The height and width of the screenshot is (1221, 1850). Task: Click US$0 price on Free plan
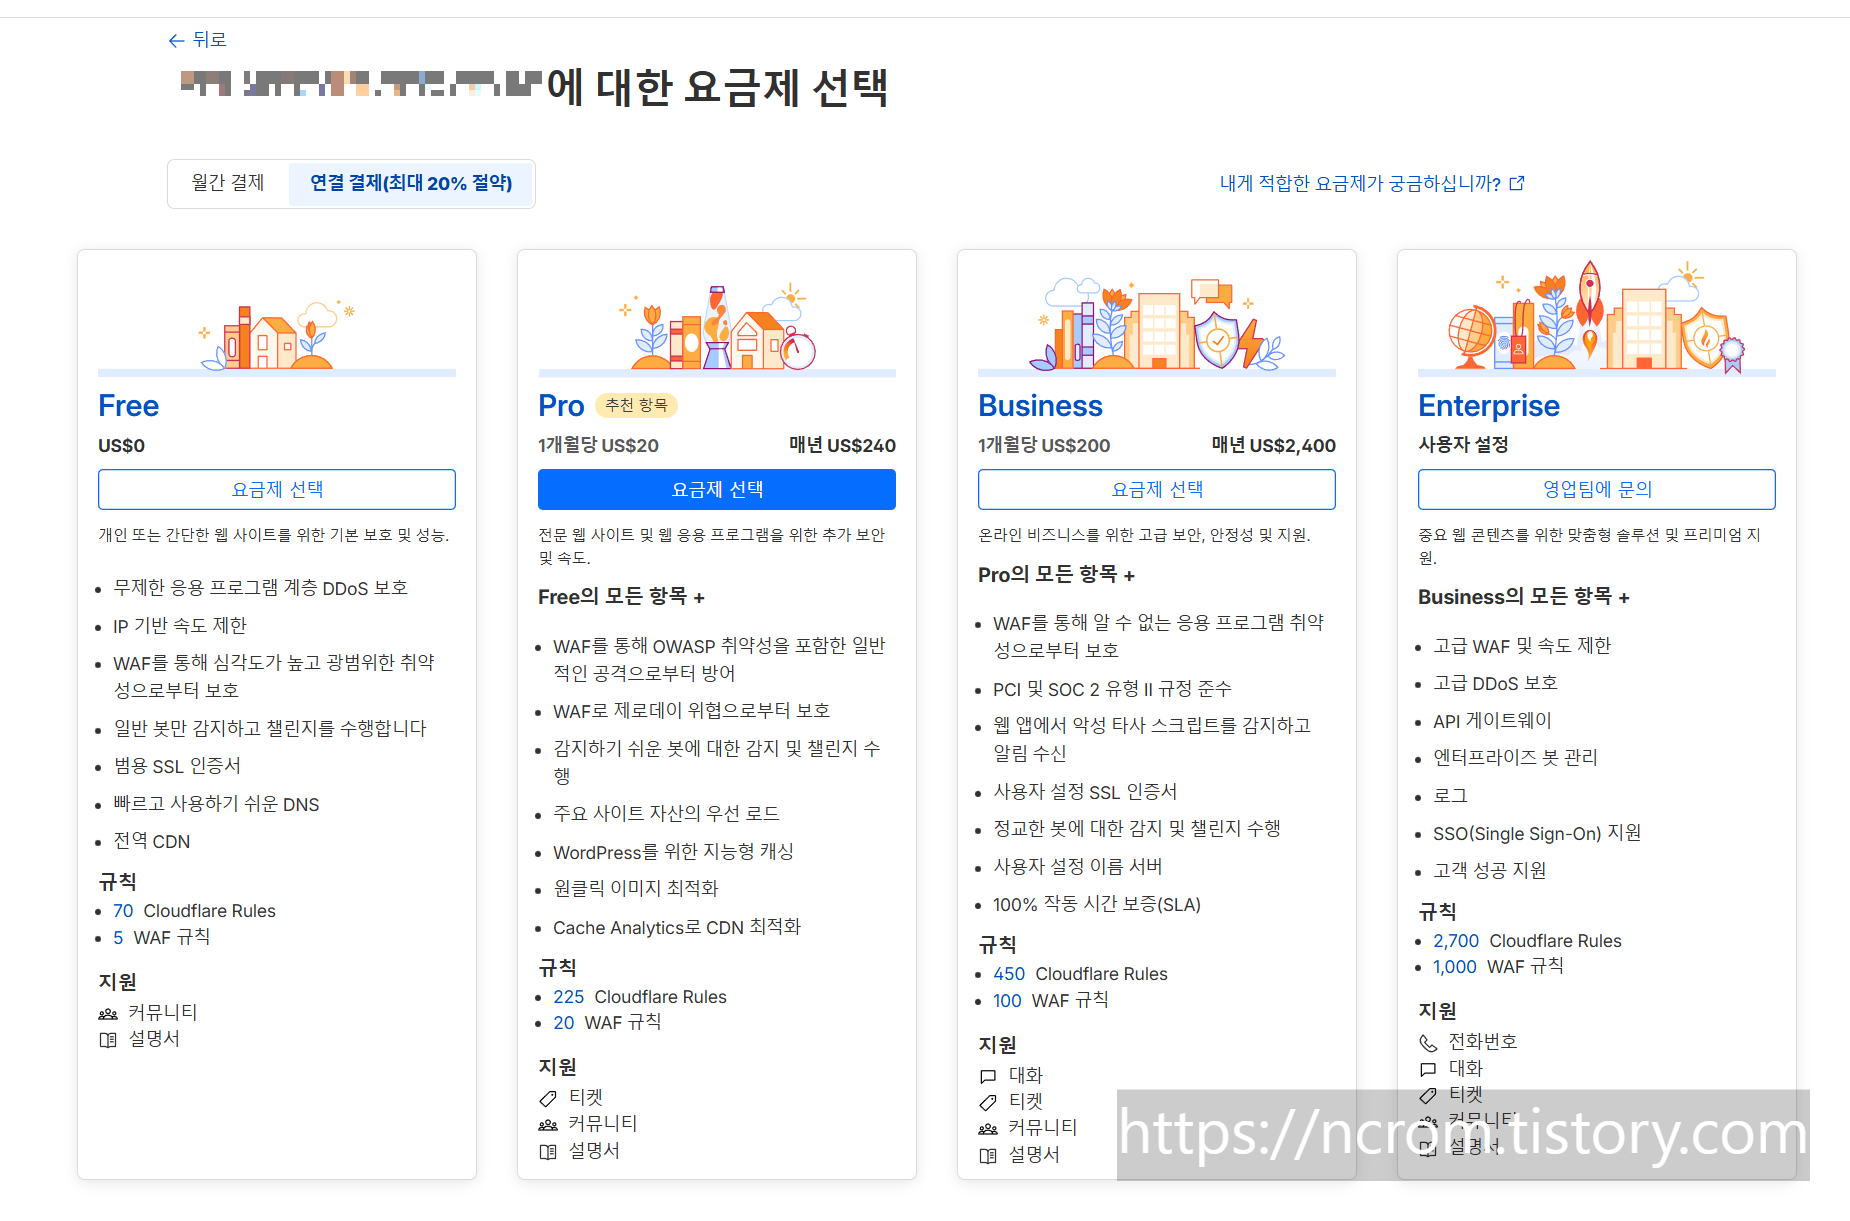[x=121, y=446]
